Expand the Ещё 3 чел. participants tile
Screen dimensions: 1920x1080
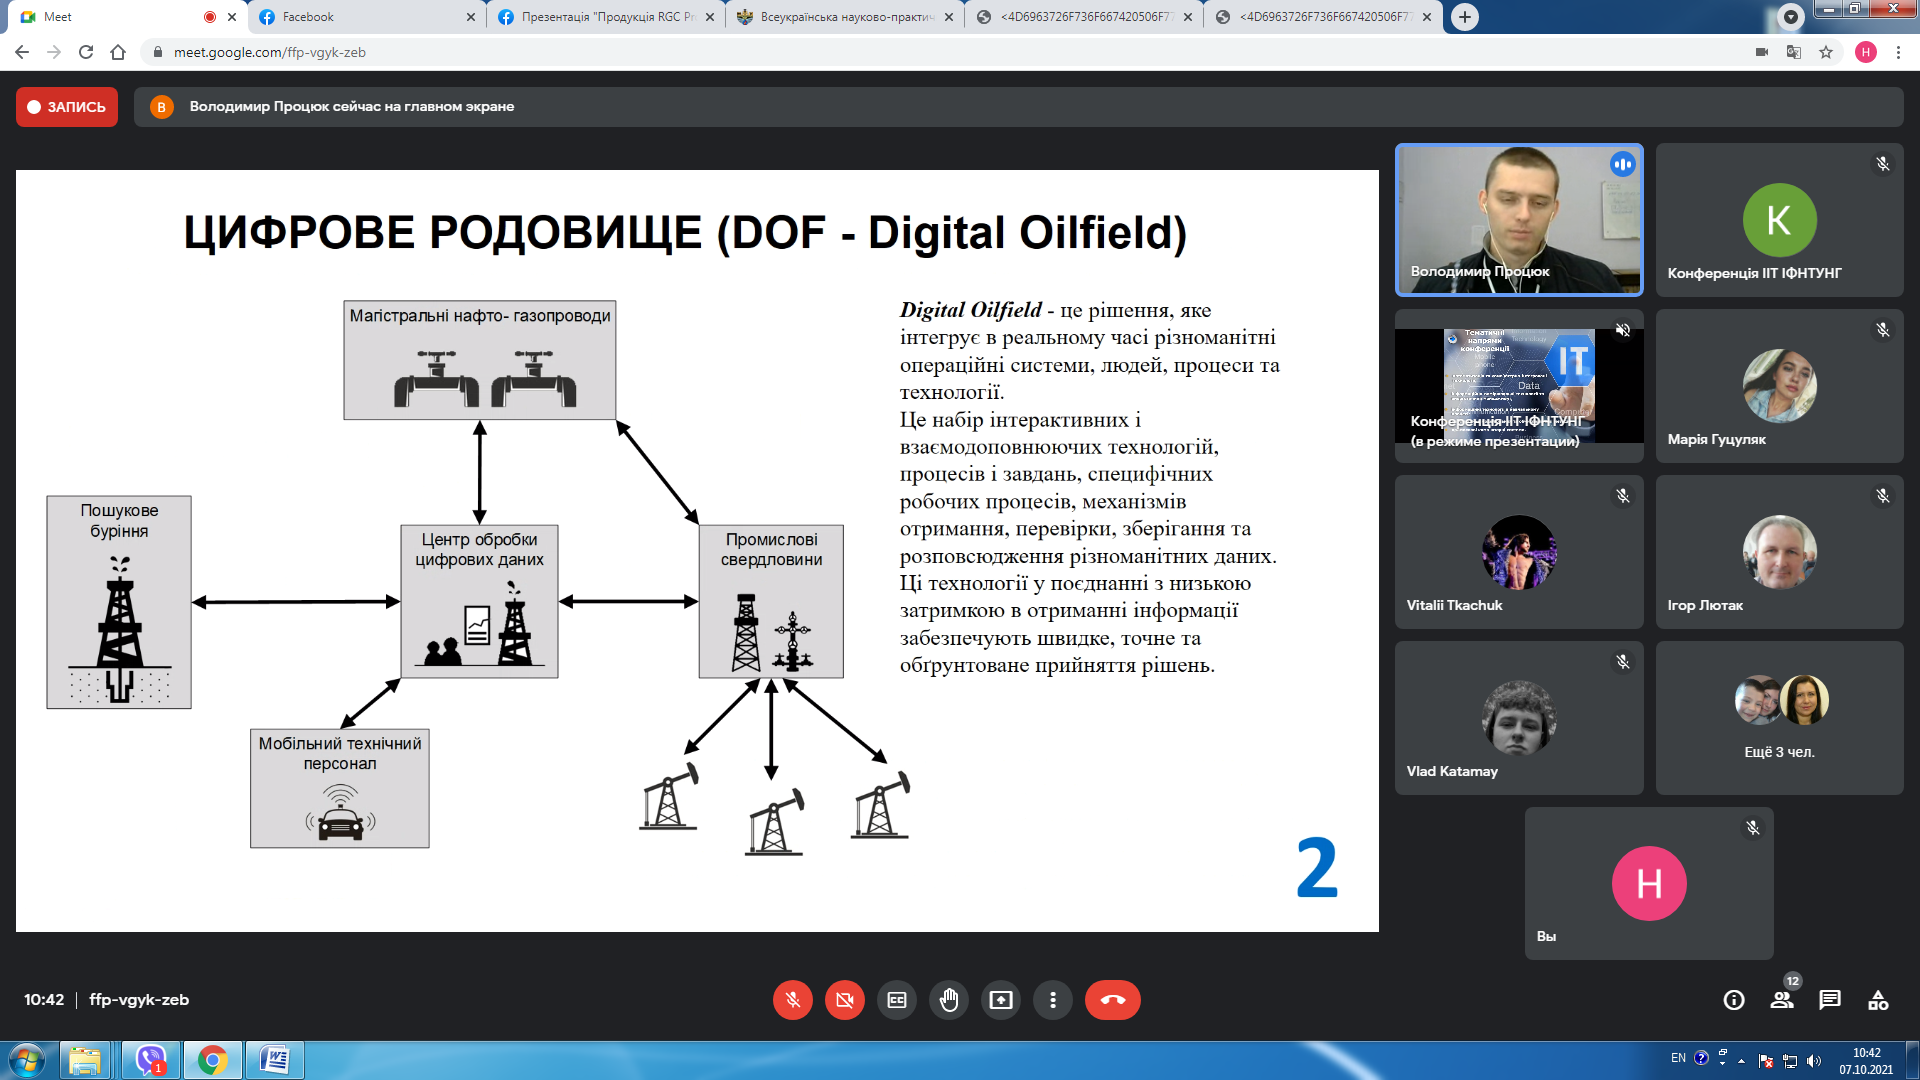(x=1779, y=718)
